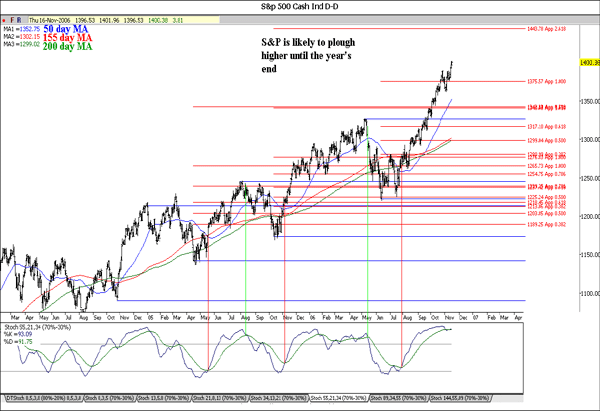
Task: Click the '07' year label on the time axis
Action: [x=476, y=318]
